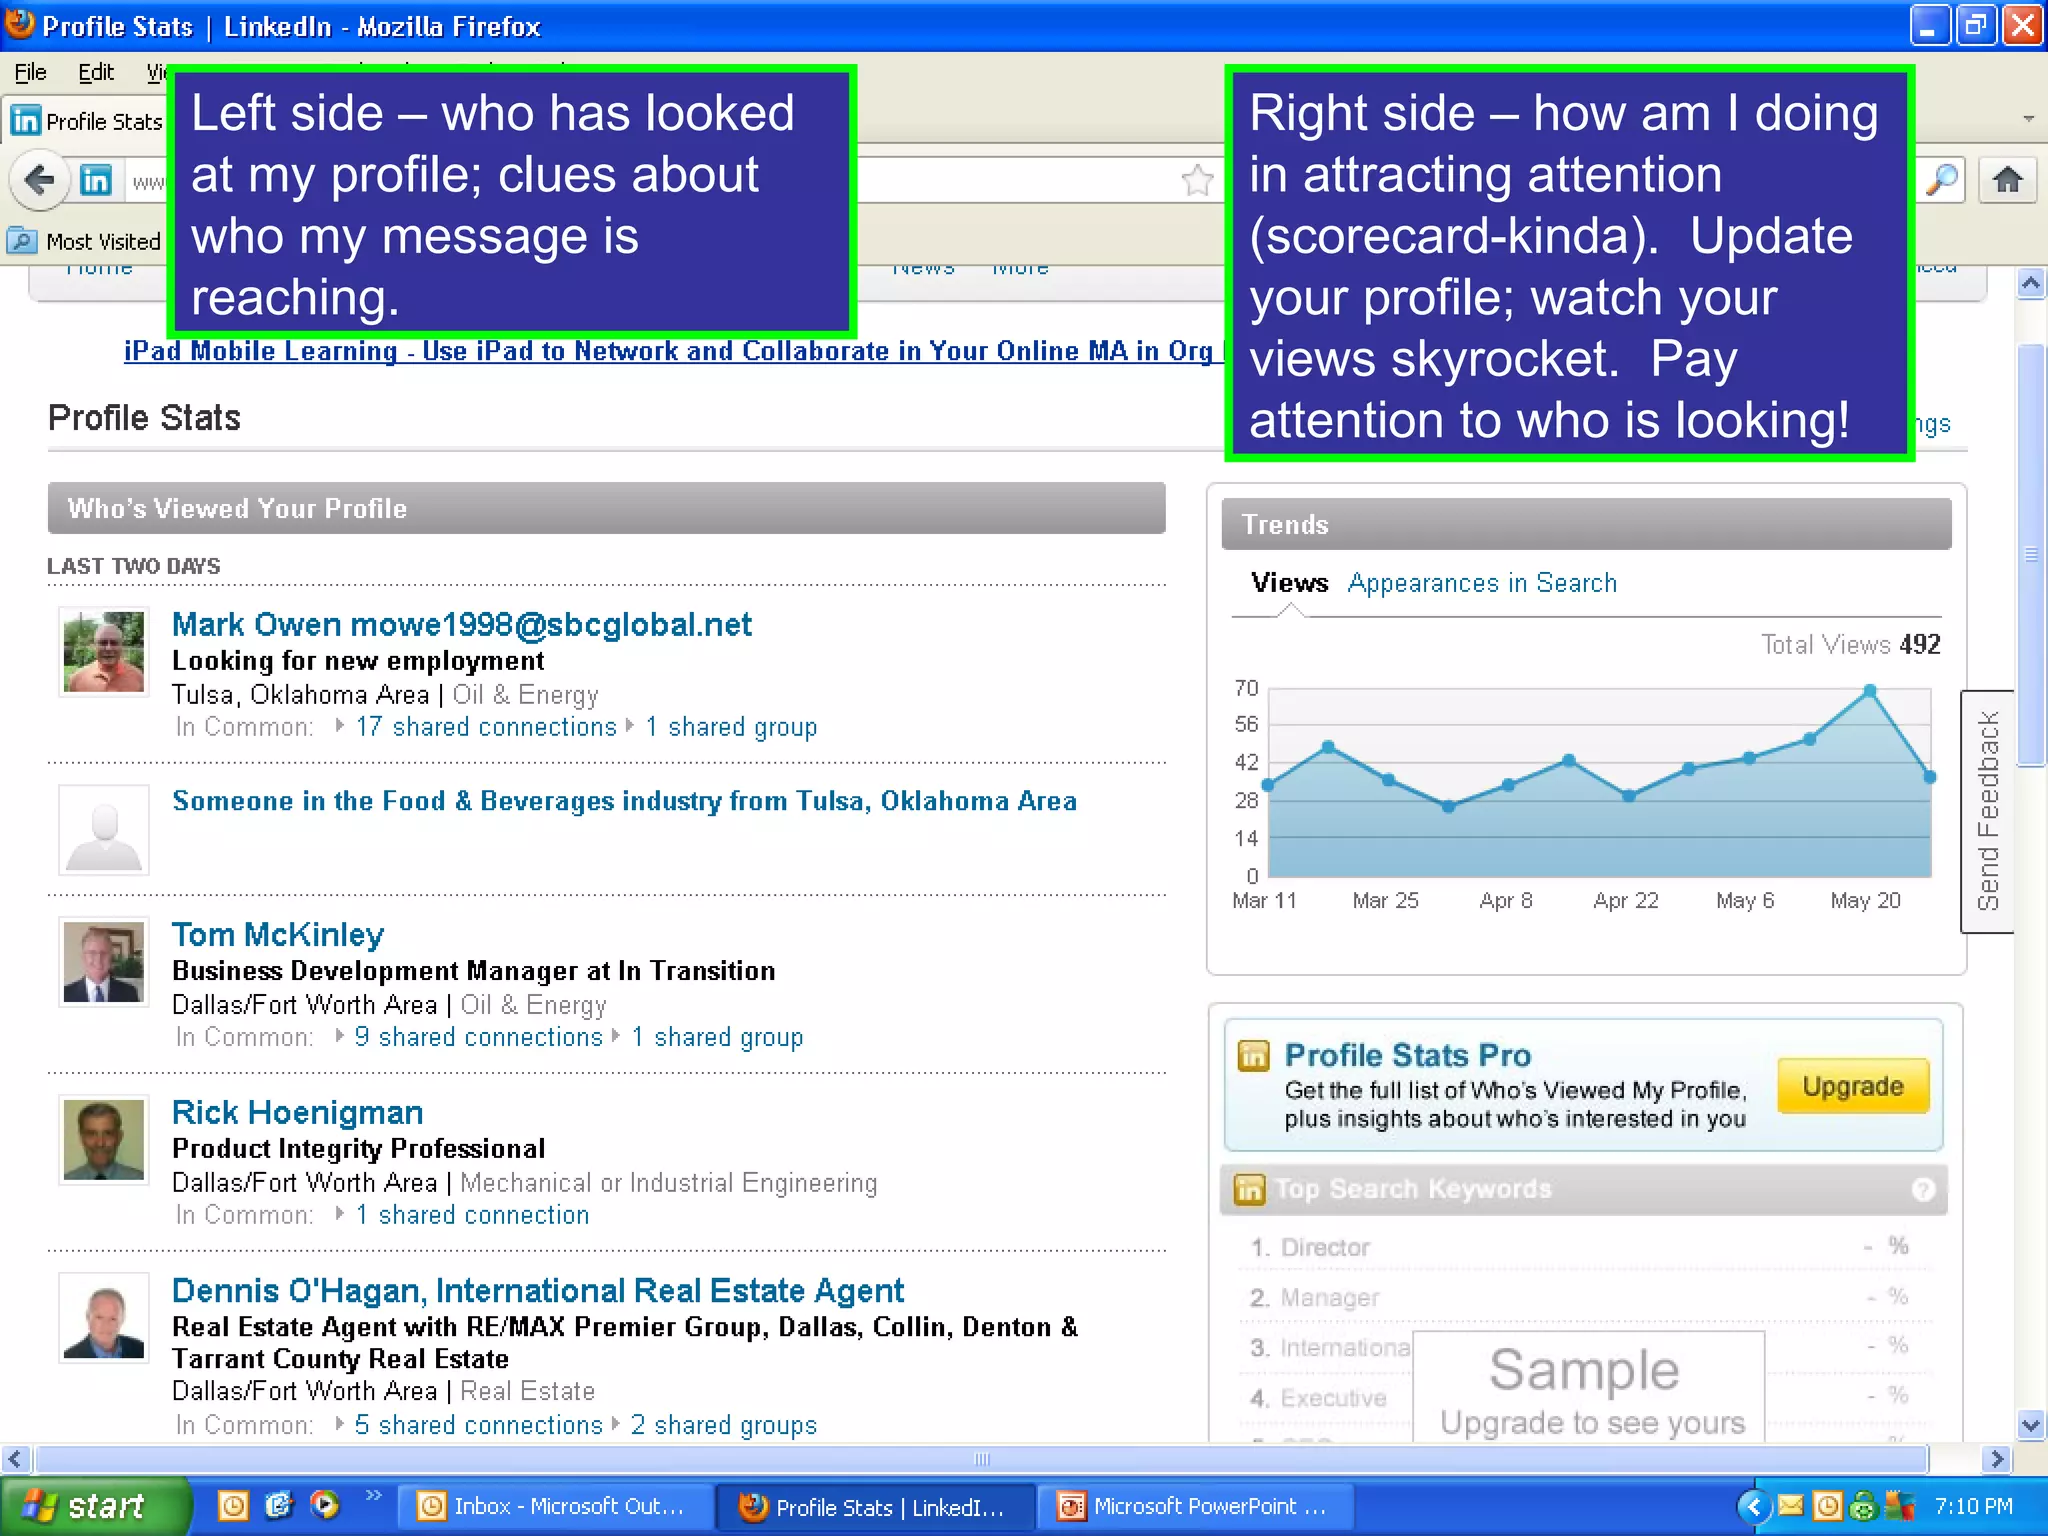Click the anonymous viewer silhouette picture
2048x1536 pixels.
point(104,830)
